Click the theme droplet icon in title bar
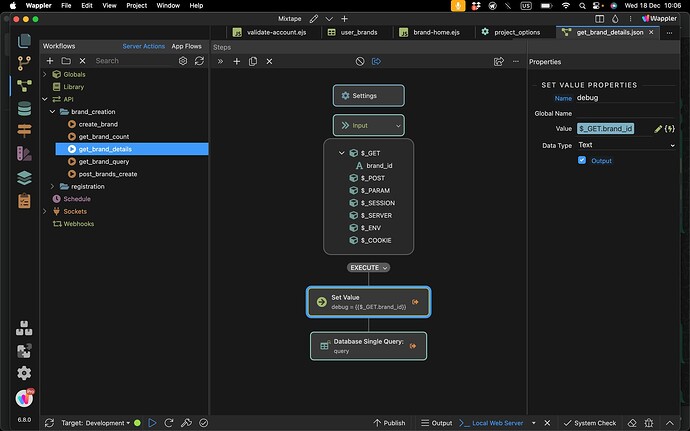690x431 pixels. 615,19
